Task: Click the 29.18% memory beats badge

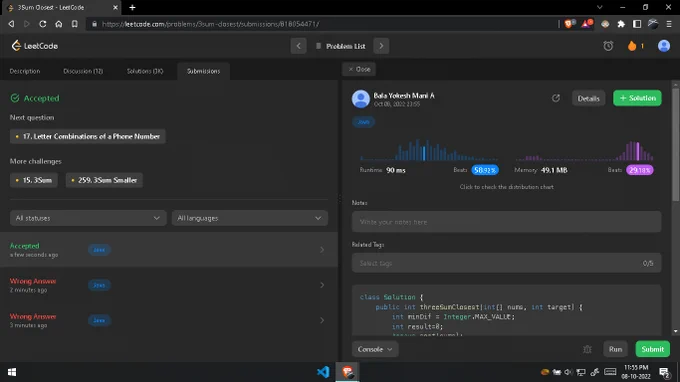Action: click(x=640, y=170)
